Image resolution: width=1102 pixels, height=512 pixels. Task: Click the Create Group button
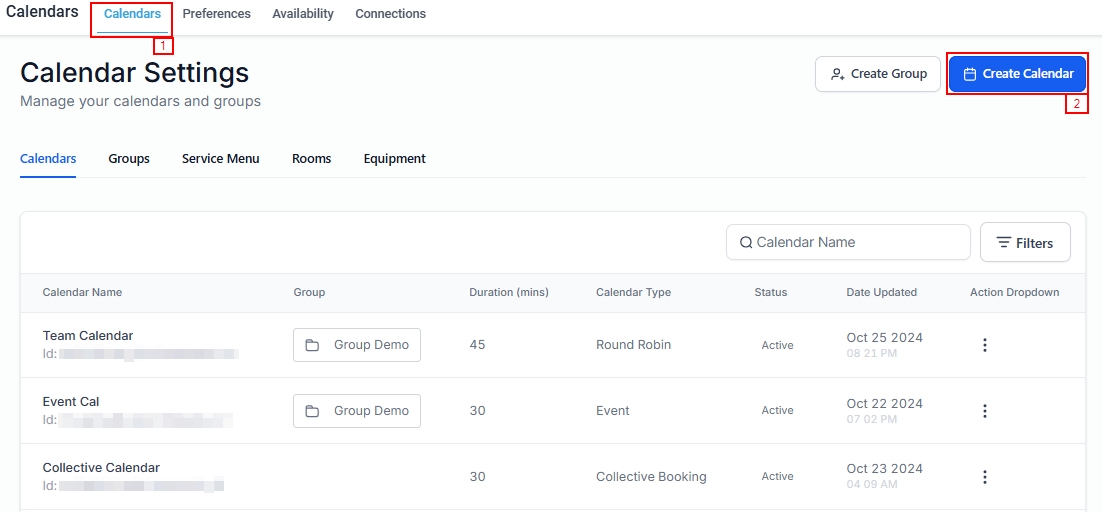(877, 74)
